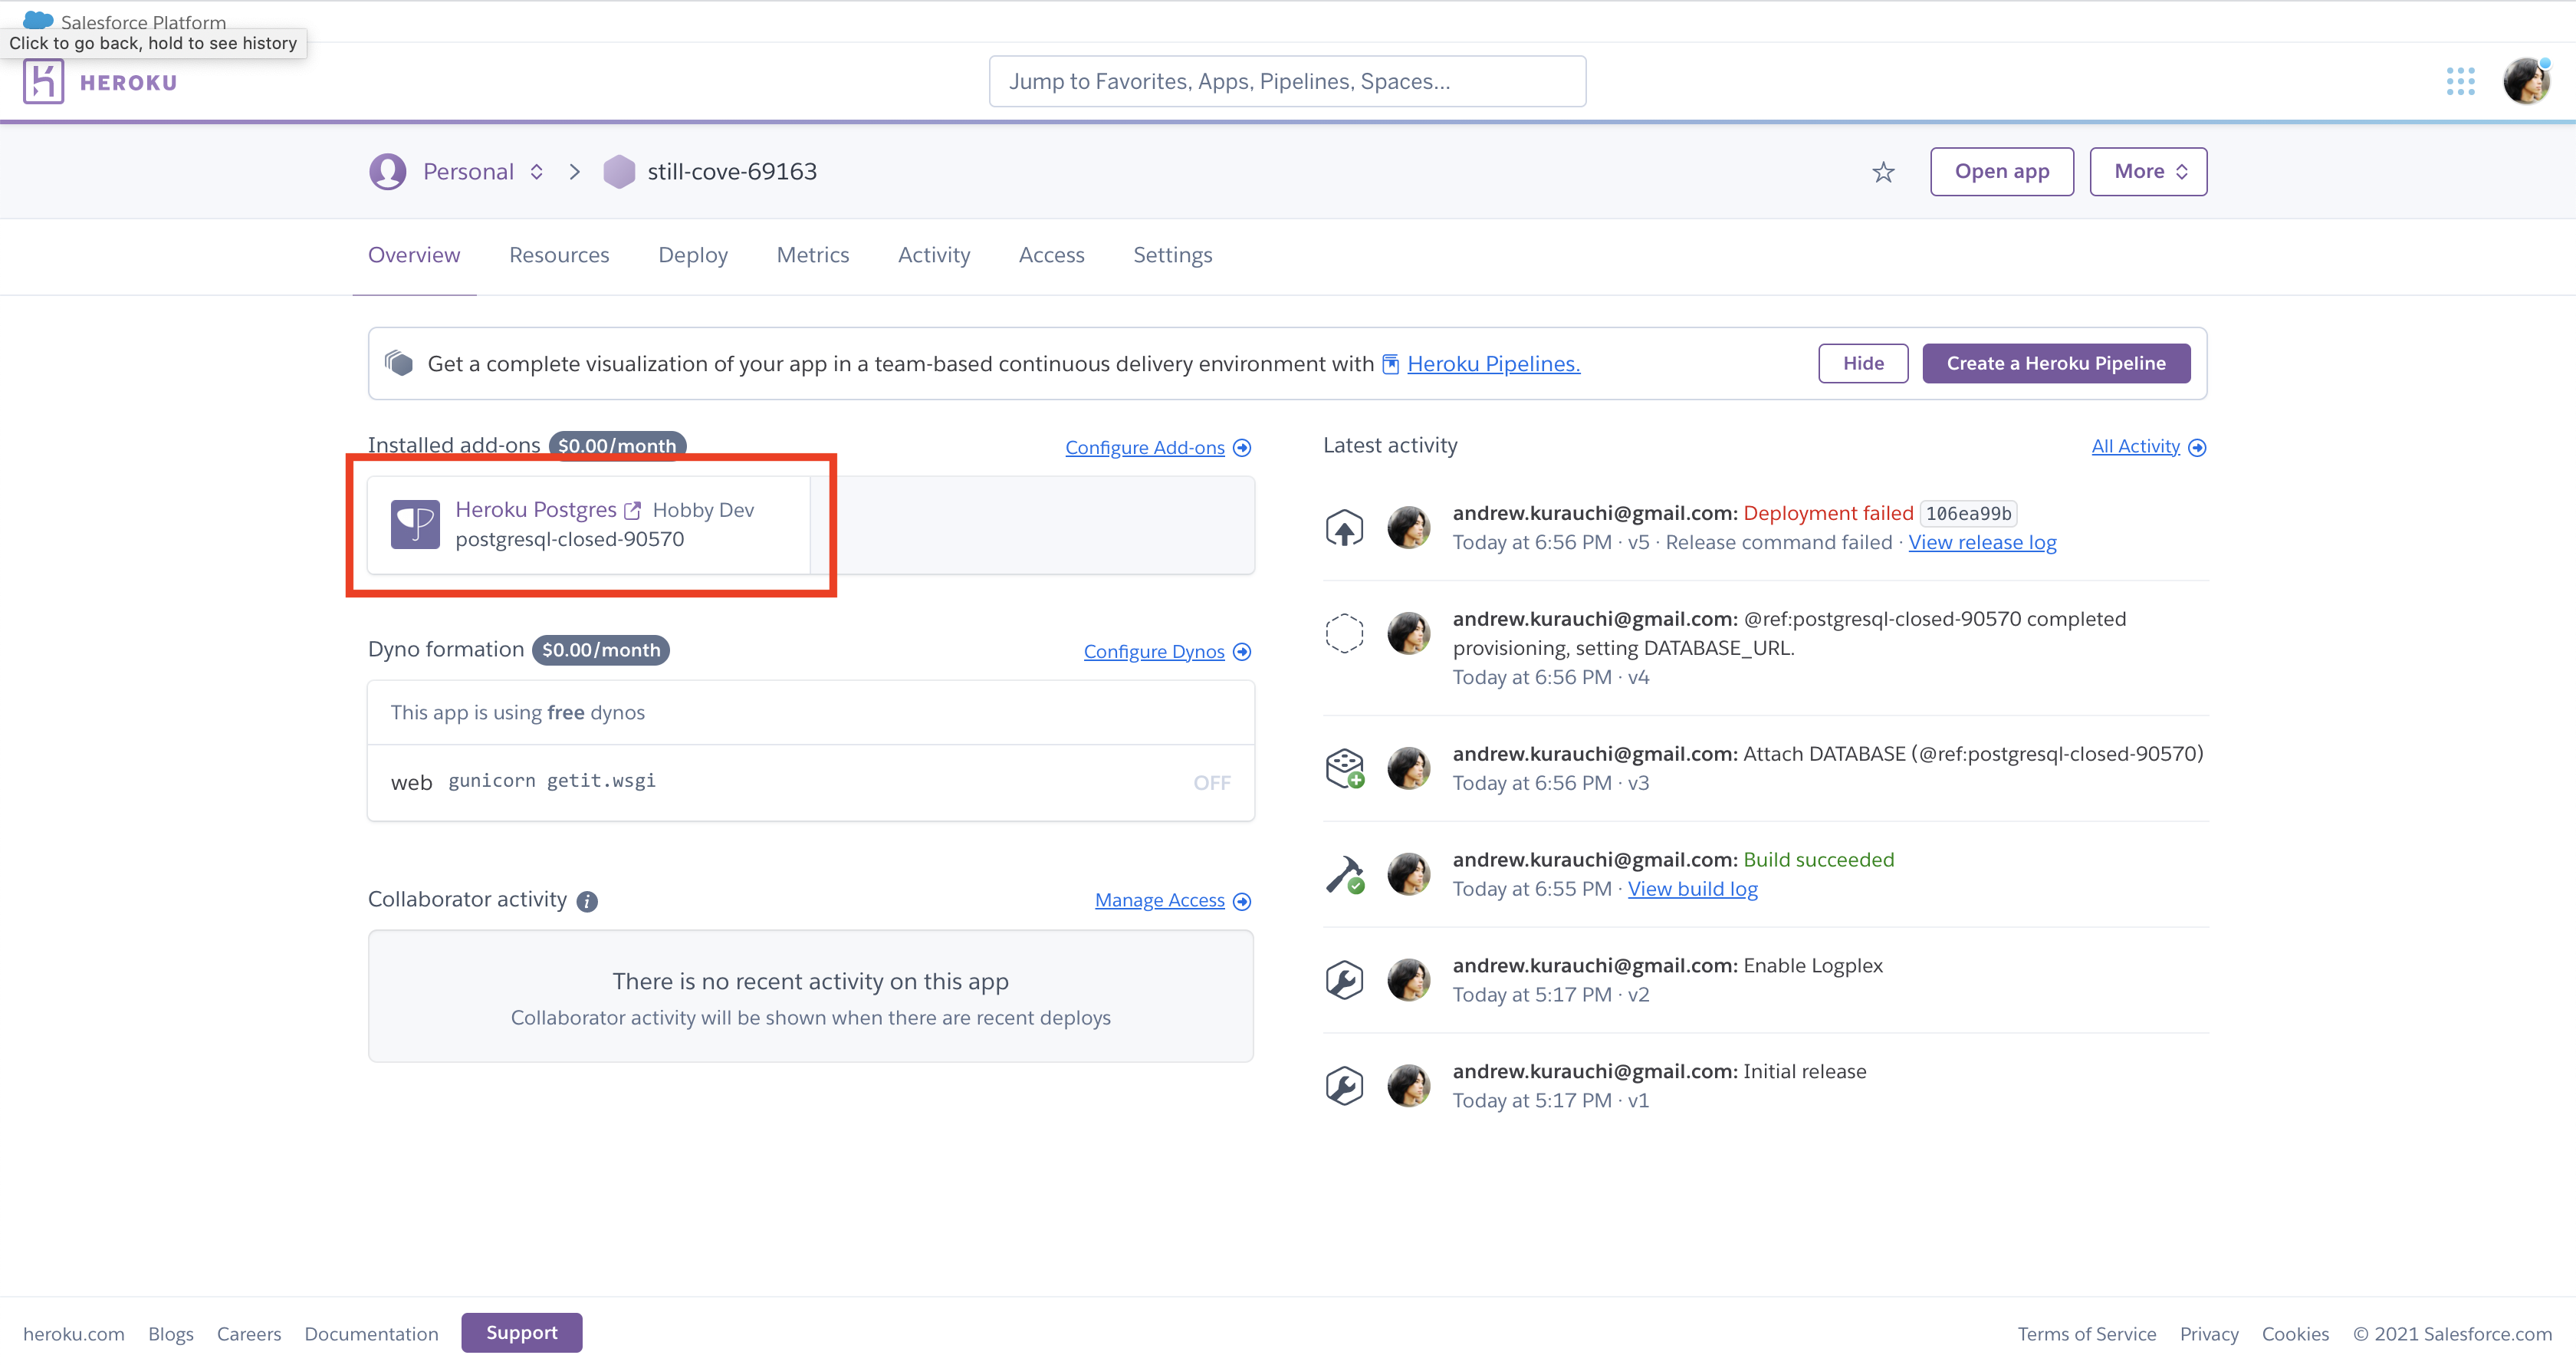Open the Settings tab
2576x1365 pixels.
point(1172,256)
